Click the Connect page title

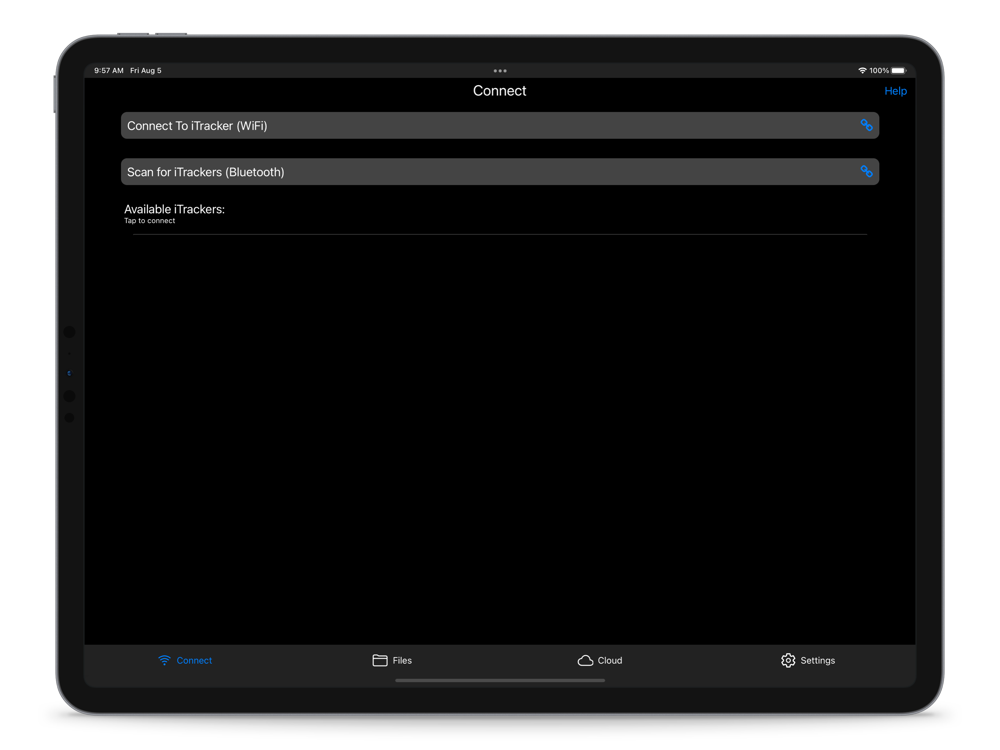click(499, 91)
